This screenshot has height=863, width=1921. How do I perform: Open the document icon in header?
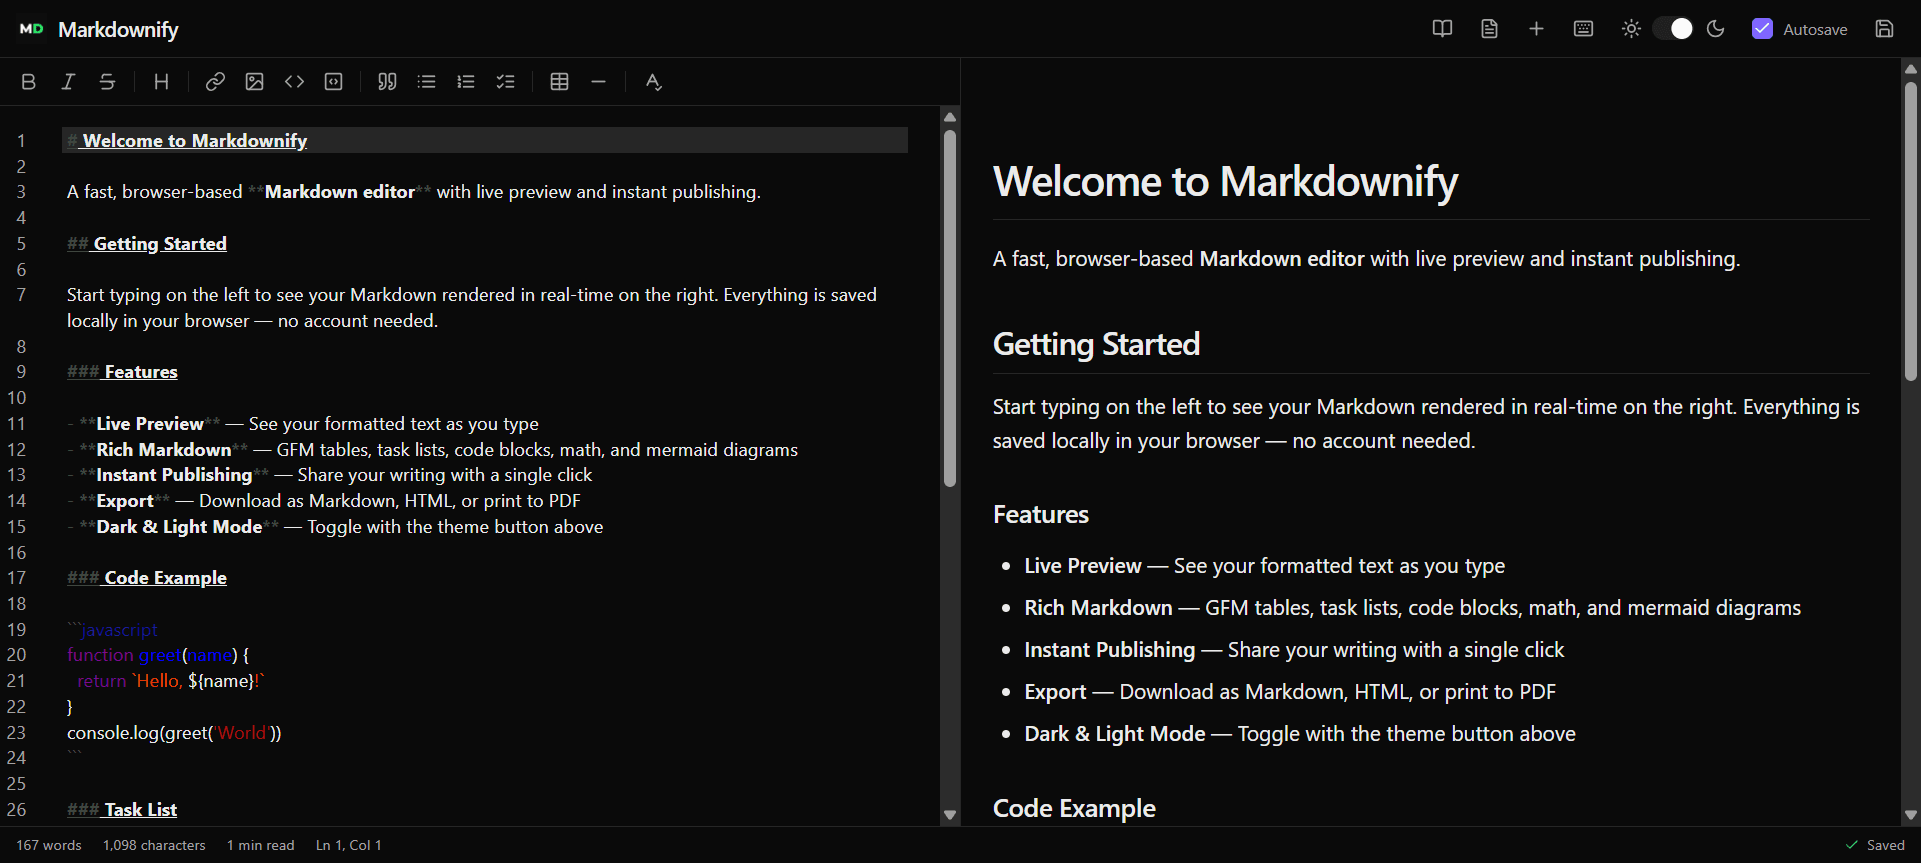[x=1489, y=29]
